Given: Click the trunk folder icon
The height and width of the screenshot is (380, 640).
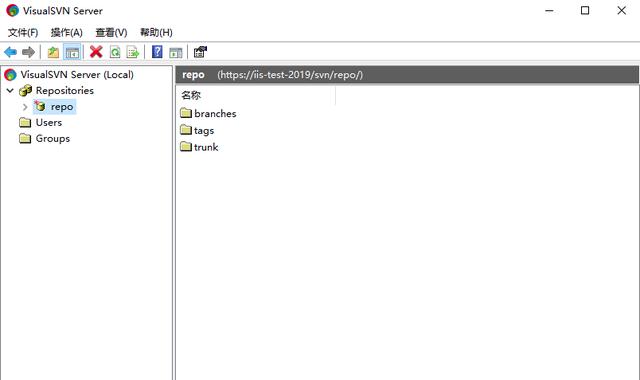Looking at the screenshot, I should coord(186,146).
